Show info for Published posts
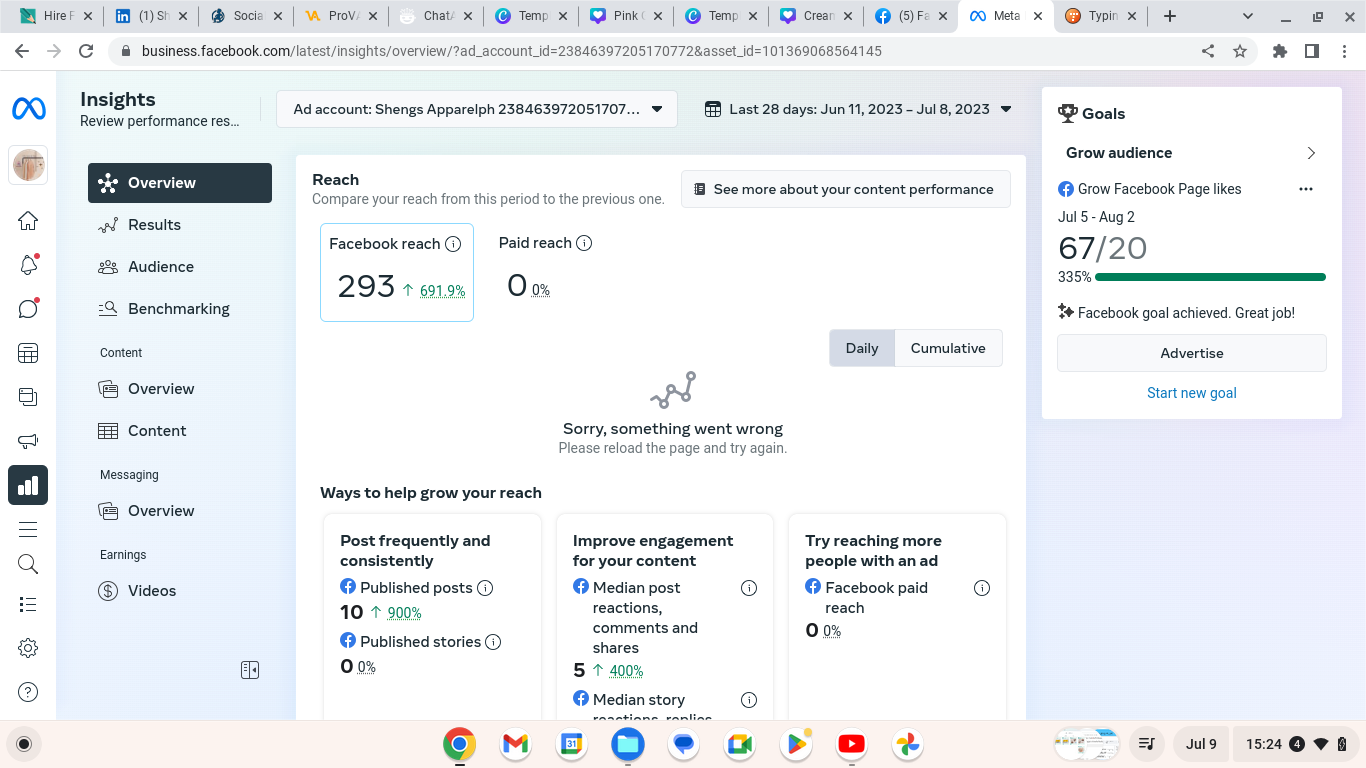Viewport: 1366px width, 768px height. pyautogui.click(x=485, y=588)
